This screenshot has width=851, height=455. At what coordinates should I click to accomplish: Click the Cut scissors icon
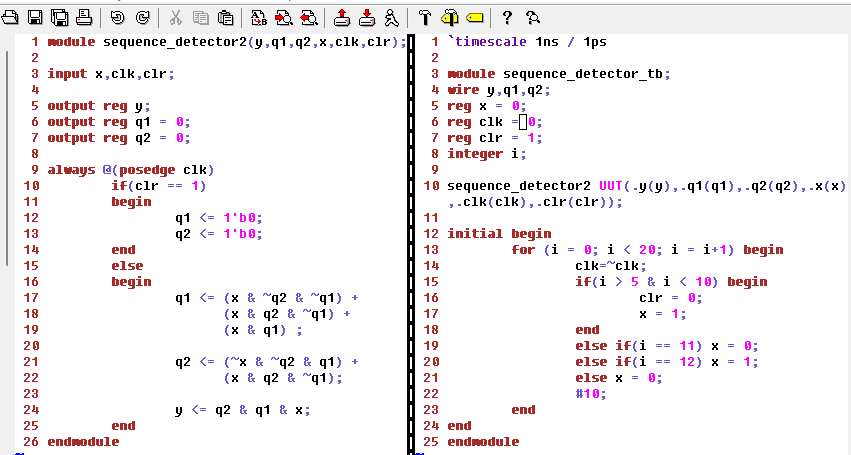pos(175,16)
